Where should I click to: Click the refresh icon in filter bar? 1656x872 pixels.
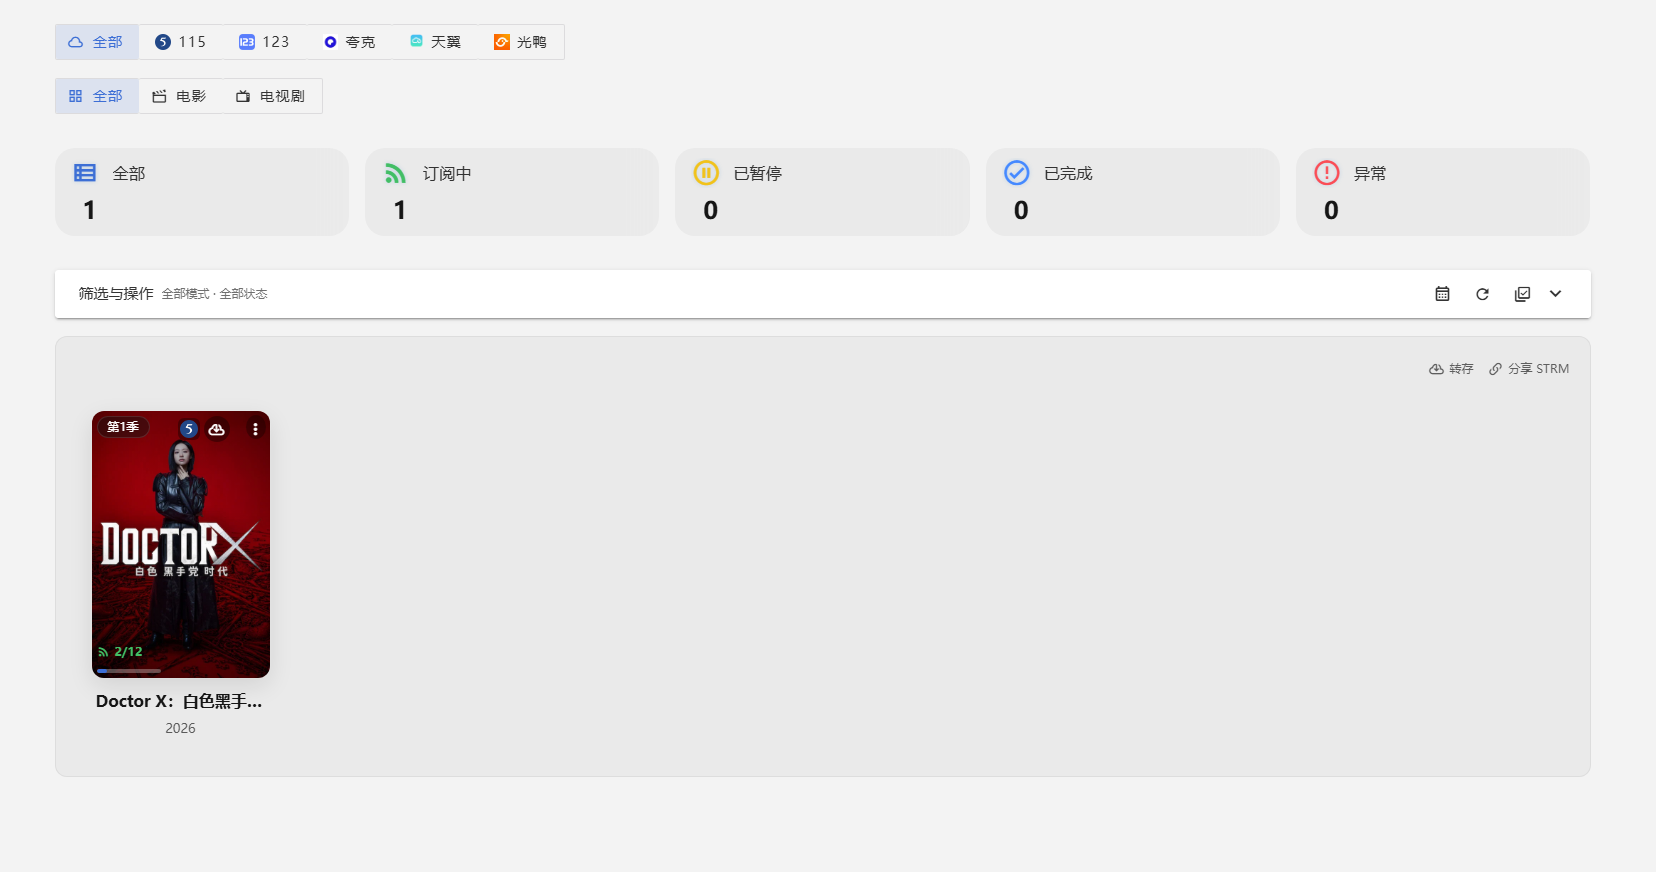click(1482, 294)
